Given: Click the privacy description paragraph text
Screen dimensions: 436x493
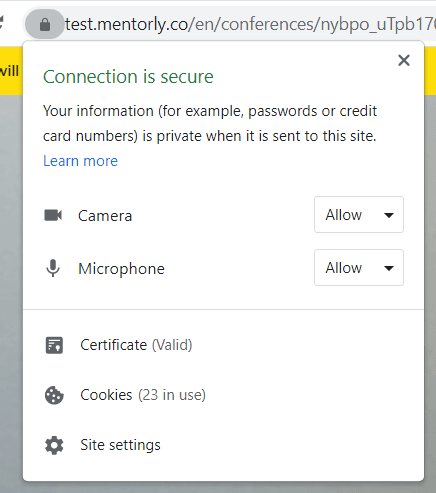Looking at the screenshot, I should 210,123.
